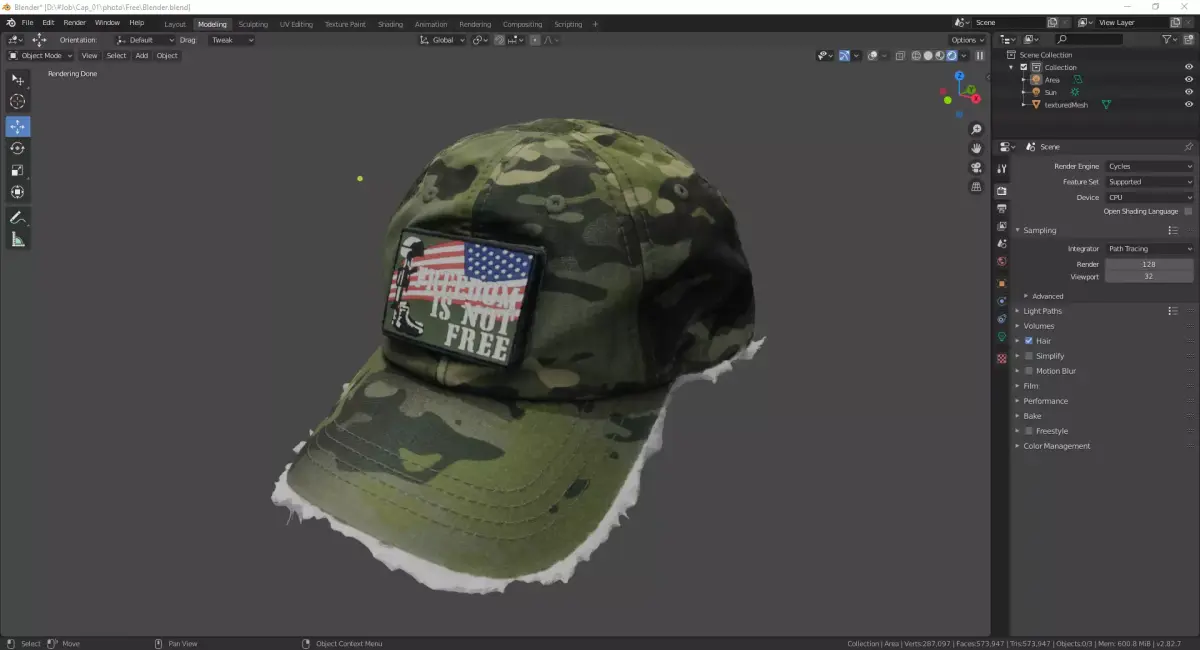Expand the Color Management panel
The height and width of the screenshot is (650, 1200).
pos(1056,446)
